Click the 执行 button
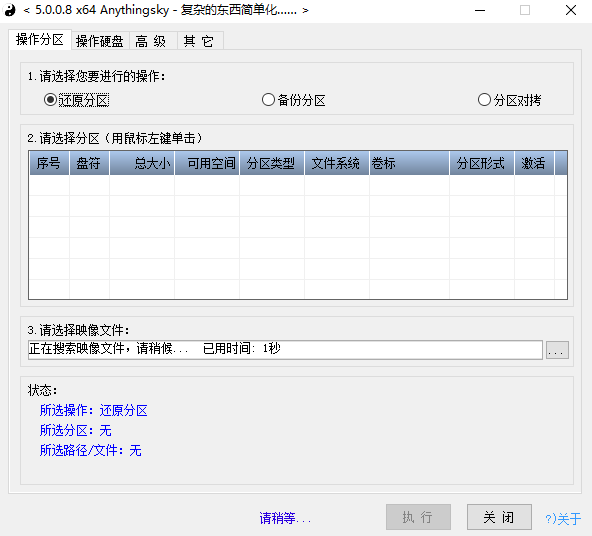The height and width of the screenshot is (536, 592). click(x=418, y=517)
